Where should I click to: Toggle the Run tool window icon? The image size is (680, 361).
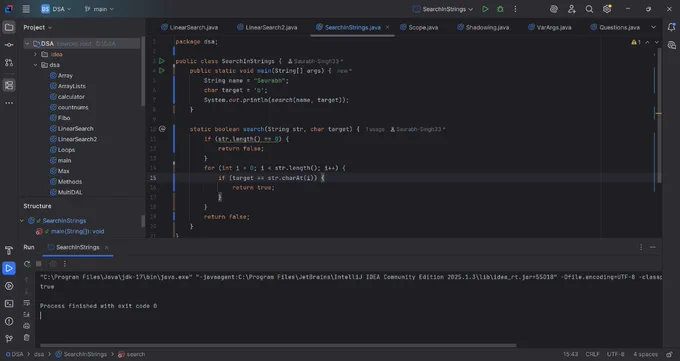pyautogui.click(x=9, y=268)
